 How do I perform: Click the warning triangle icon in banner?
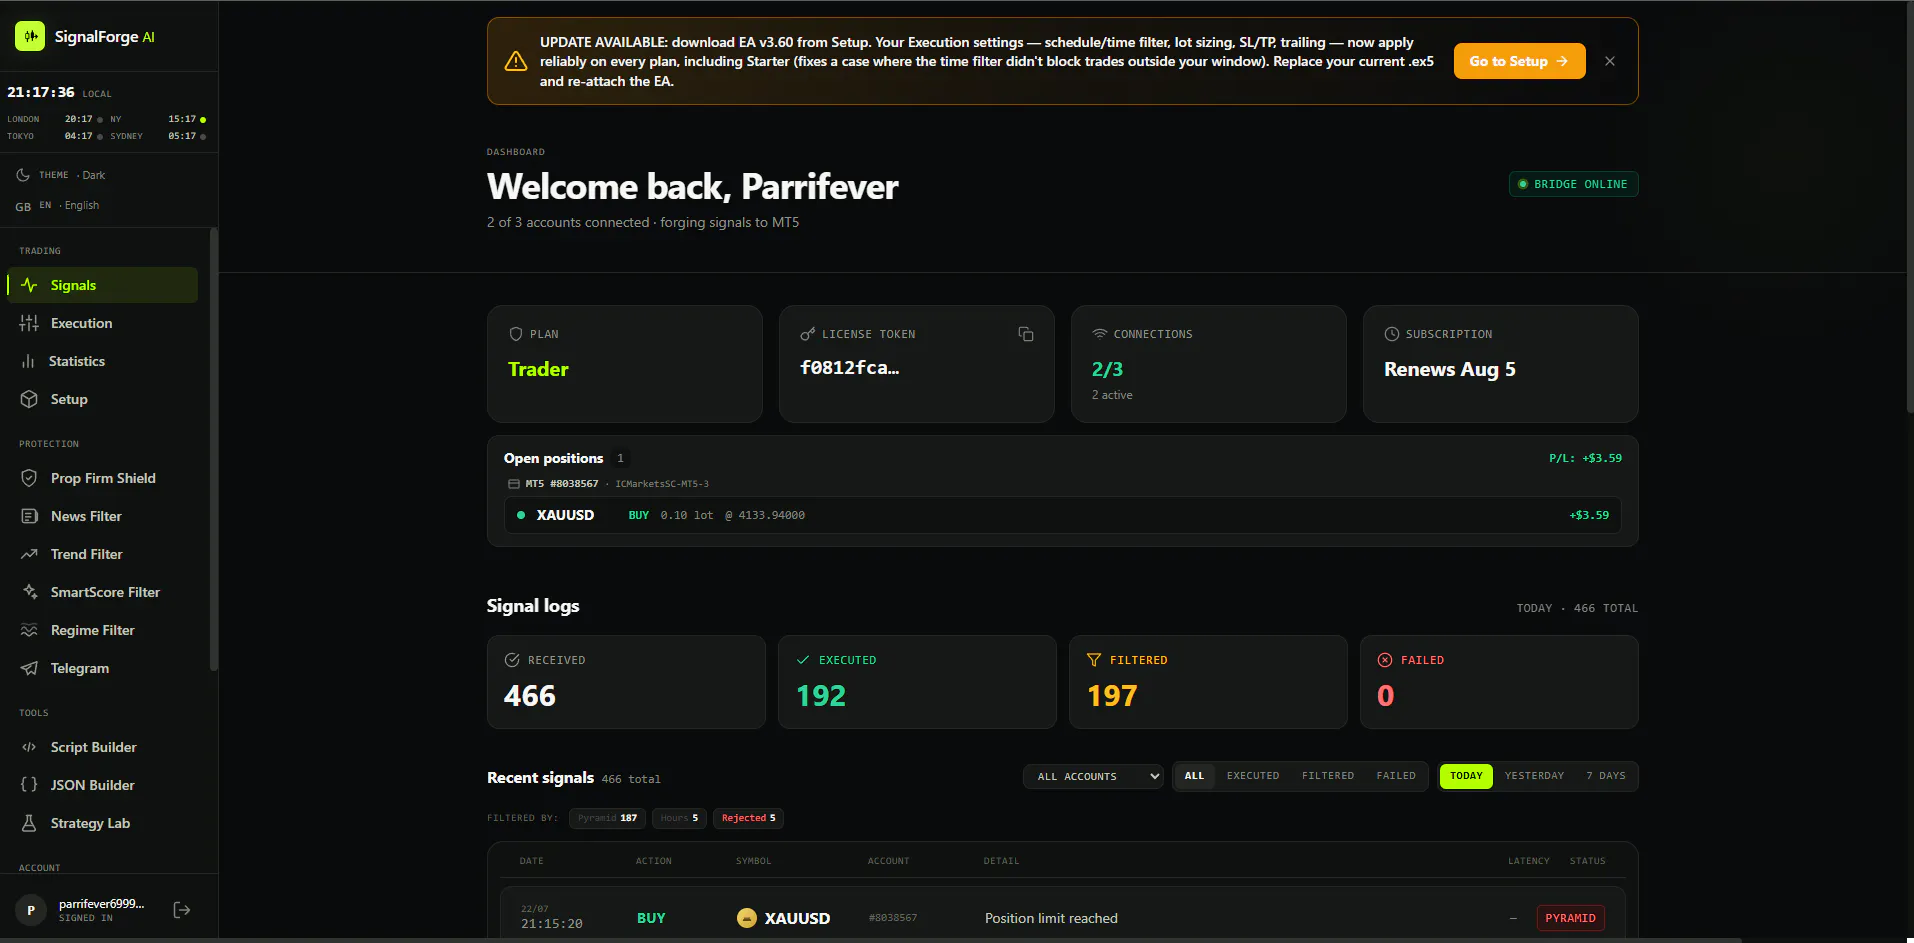(x=516, y=61)
